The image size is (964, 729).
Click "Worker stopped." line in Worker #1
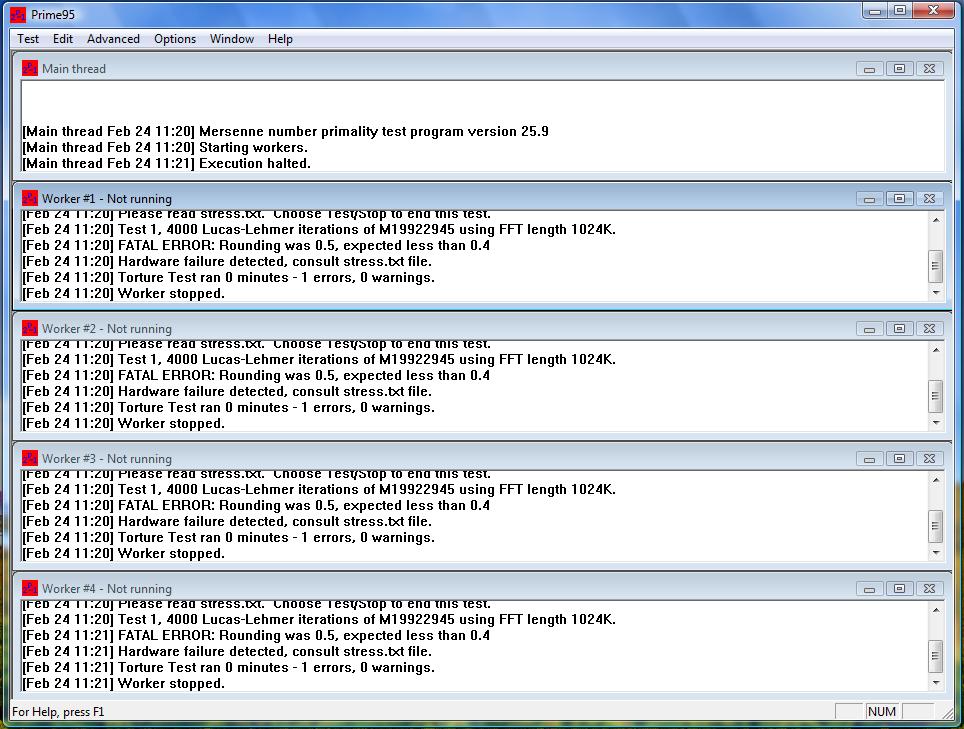coord(124,293)
